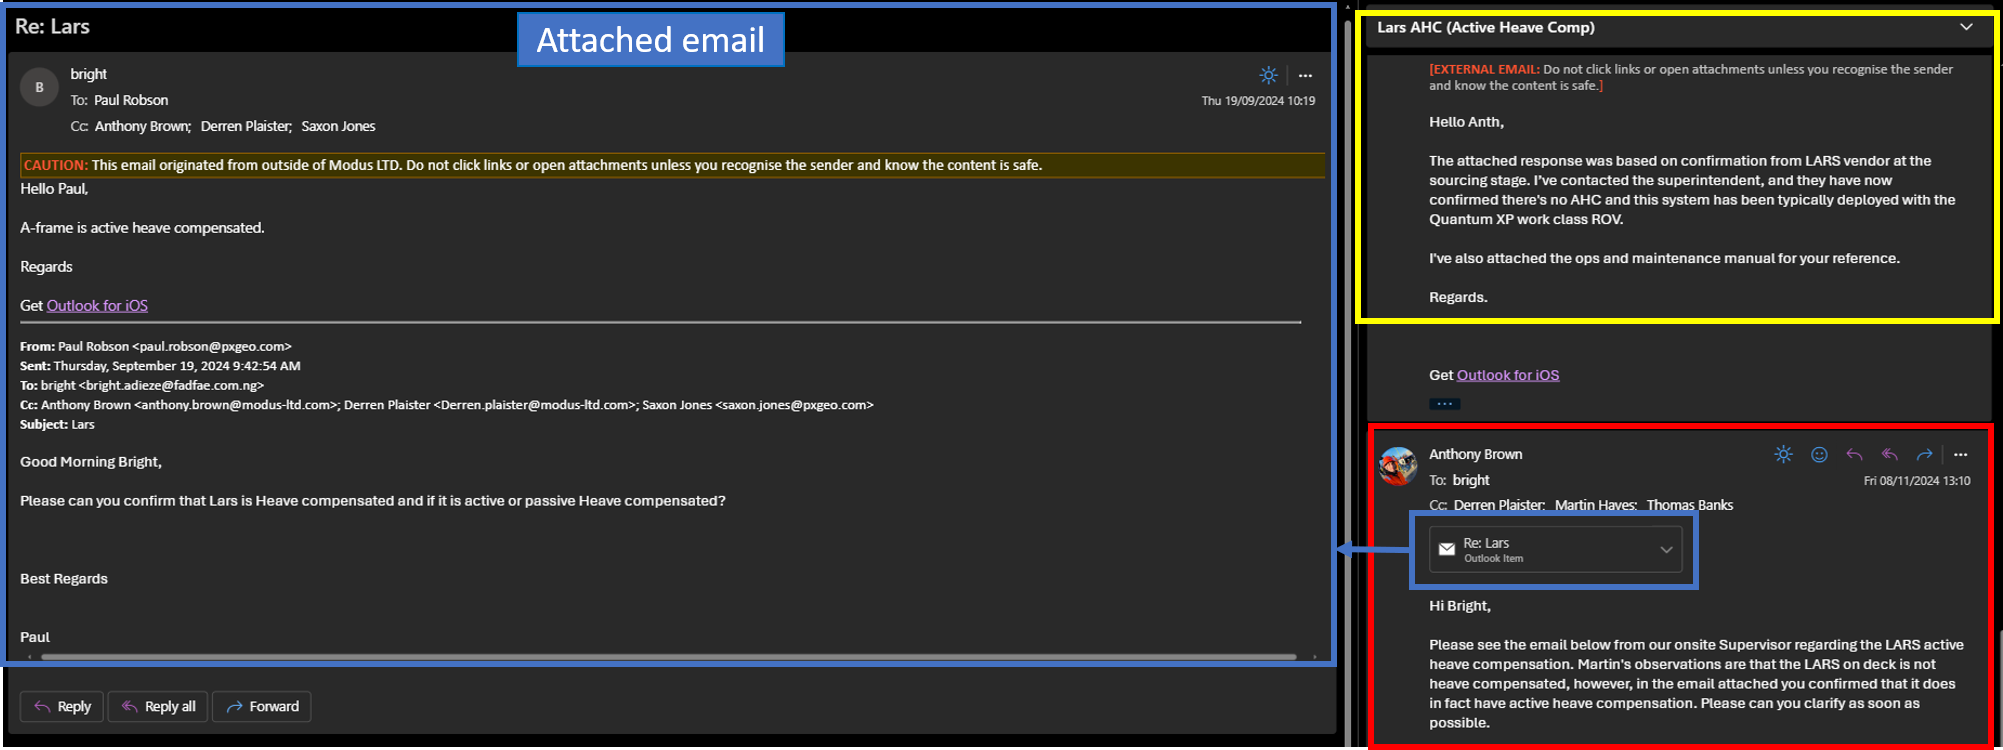2003x750 pixels.
Task: Open Outlook for iOS link in right pane
Action: coord(1507,375)
